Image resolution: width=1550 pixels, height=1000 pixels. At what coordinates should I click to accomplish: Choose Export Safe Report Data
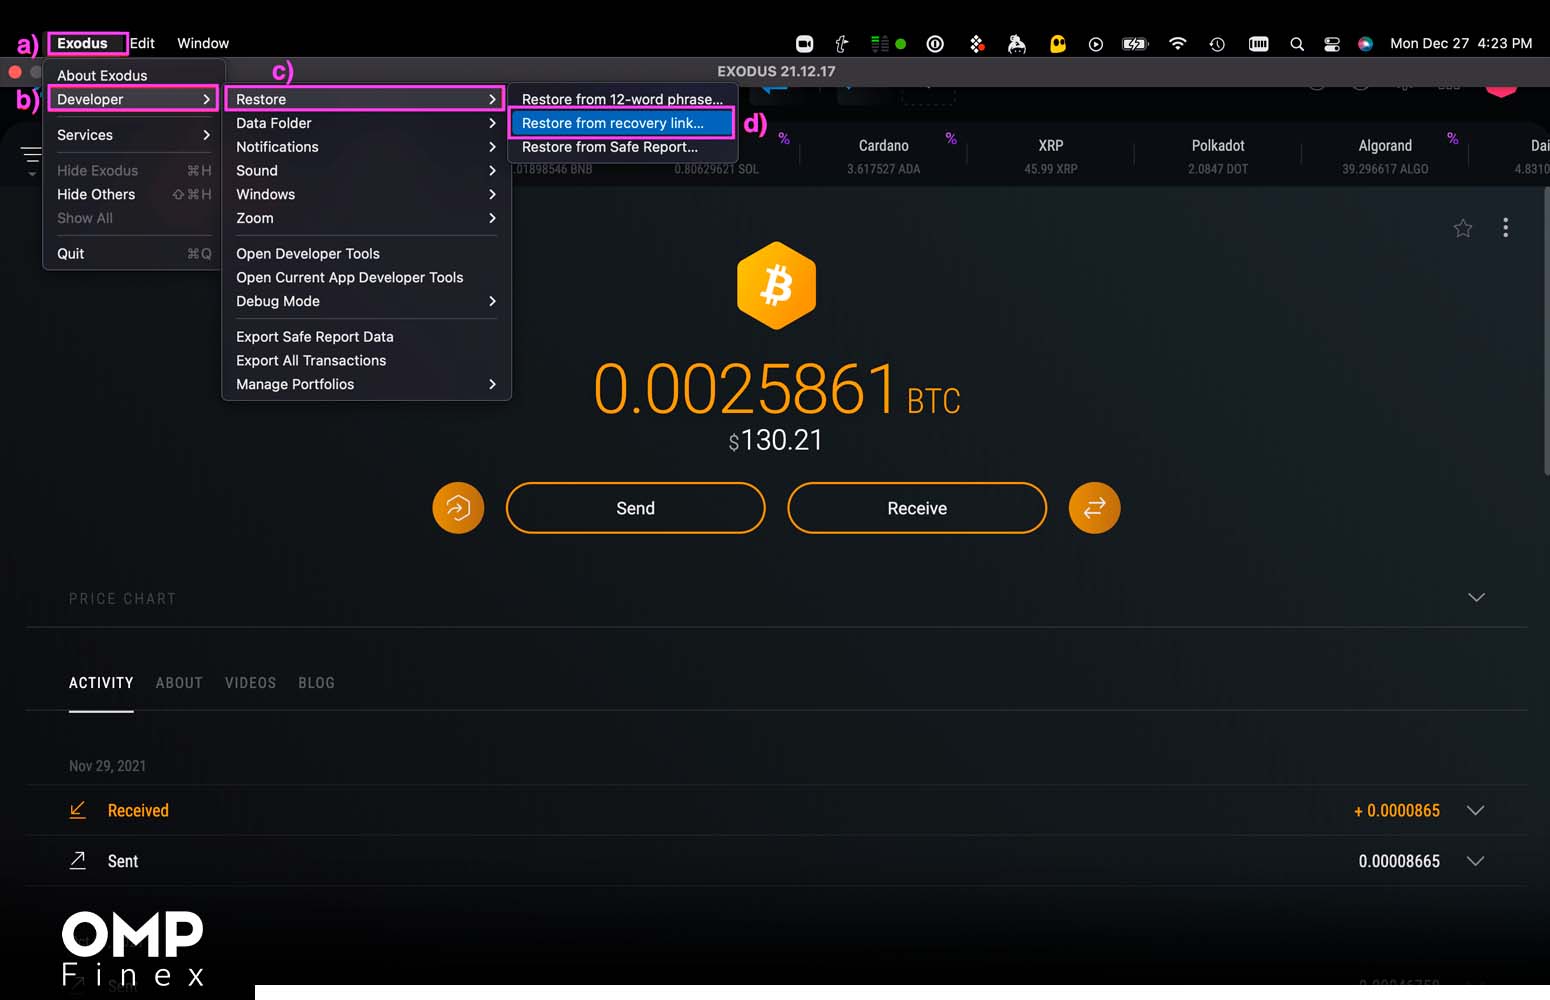click(365, 337)
